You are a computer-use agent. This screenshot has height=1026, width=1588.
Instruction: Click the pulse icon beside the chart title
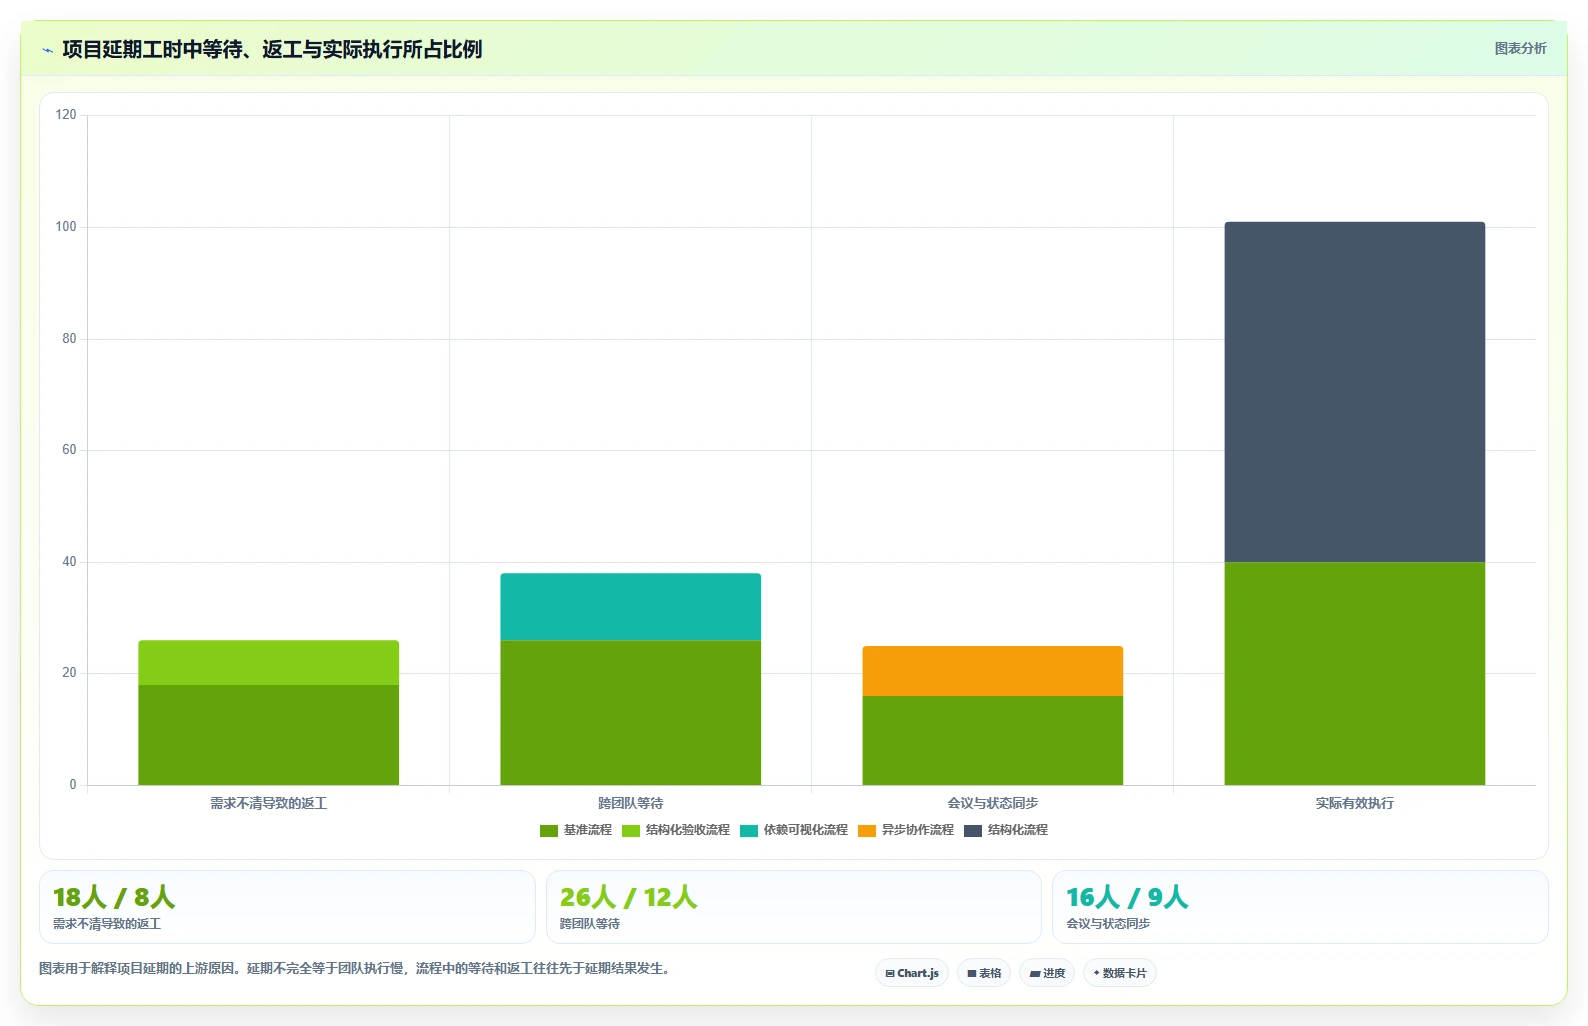point(47,50)
